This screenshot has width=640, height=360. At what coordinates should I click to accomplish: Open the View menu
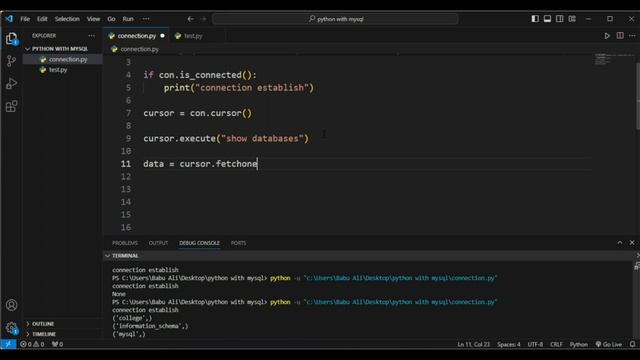[x=93, y=19]
